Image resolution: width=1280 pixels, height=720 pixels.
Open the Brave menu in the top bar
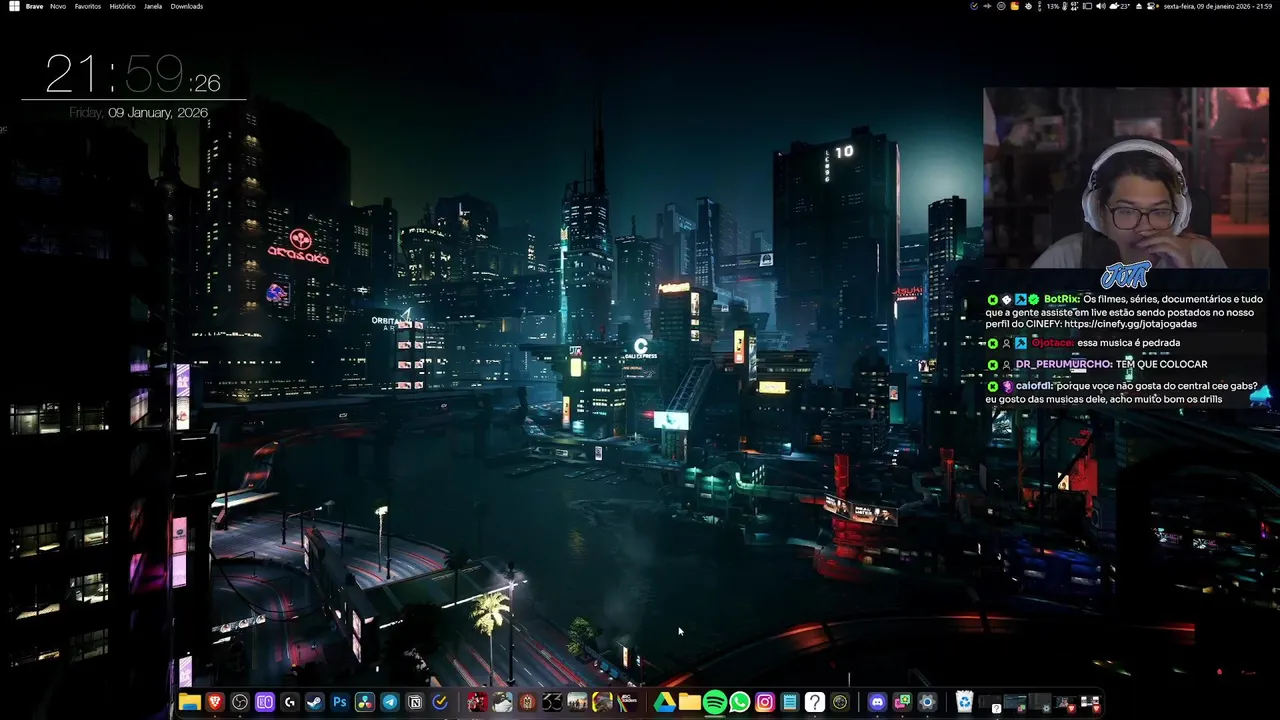coord(34,6)
